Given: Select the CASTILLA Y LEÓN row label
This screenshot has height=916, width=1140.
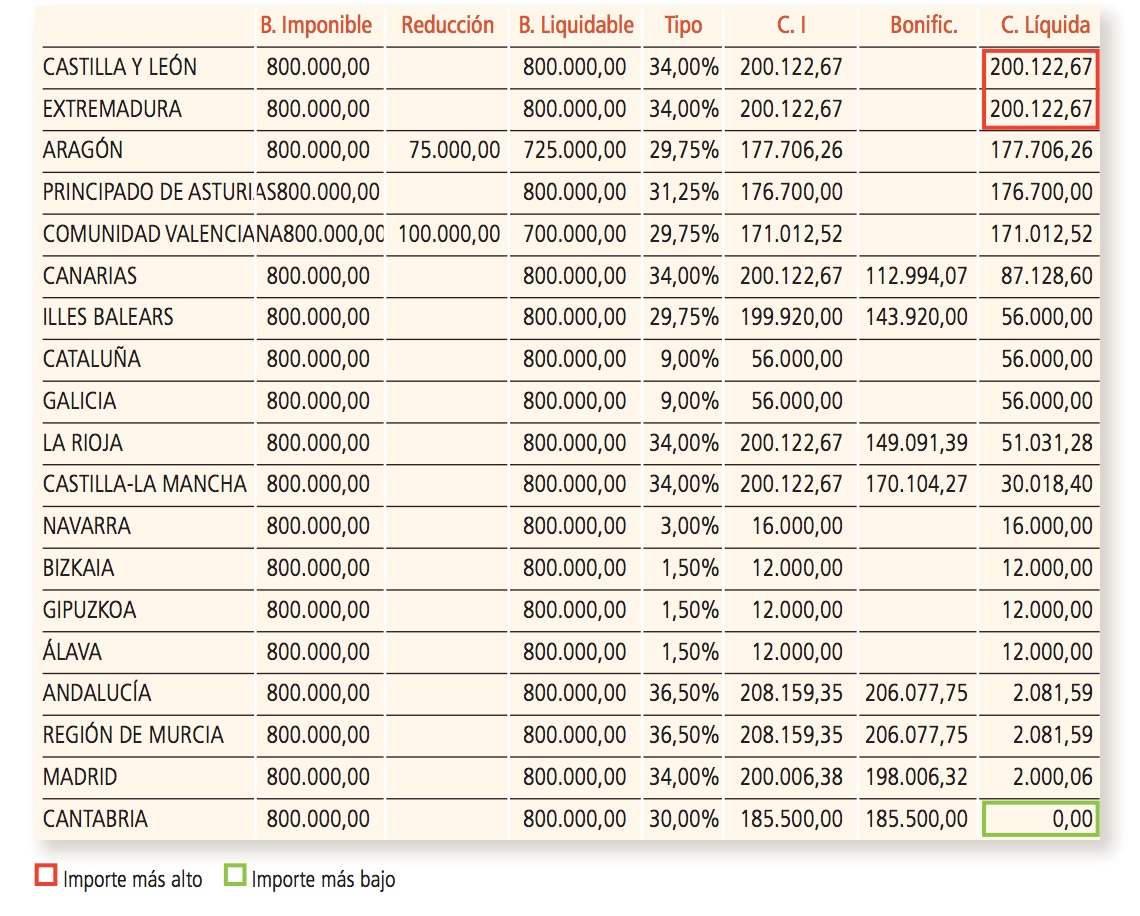Looking at the screenshot, I should tap(120, 67).
